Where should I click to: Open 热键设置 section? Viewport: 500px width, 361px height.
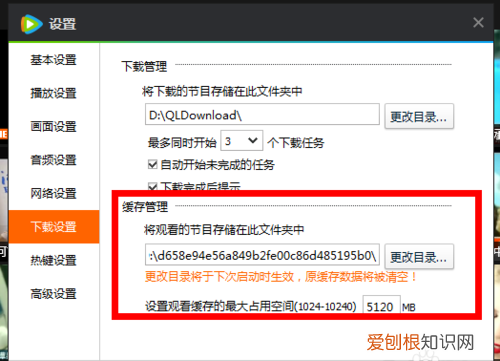[54, 260]
